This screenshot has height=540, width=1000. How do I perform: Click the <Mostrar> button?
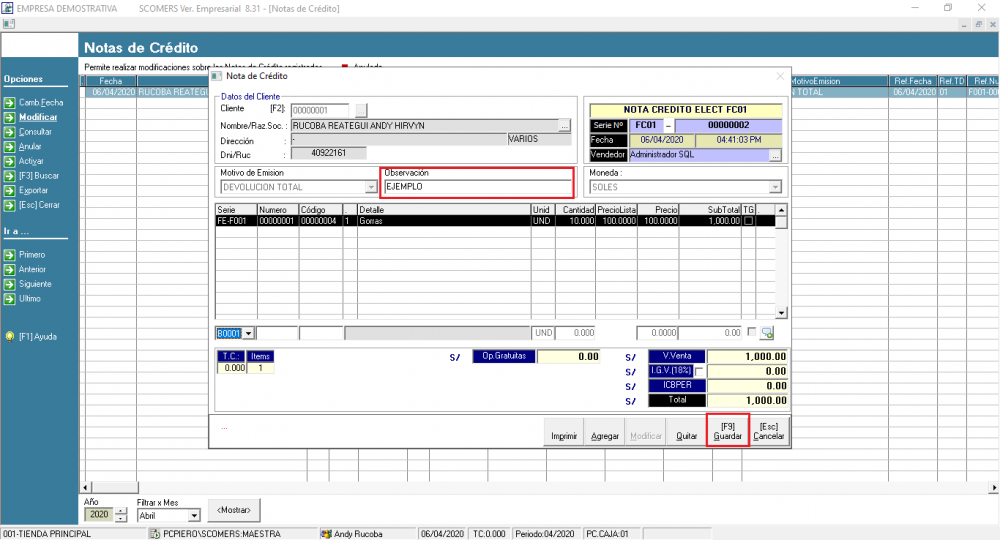(234, 510)
